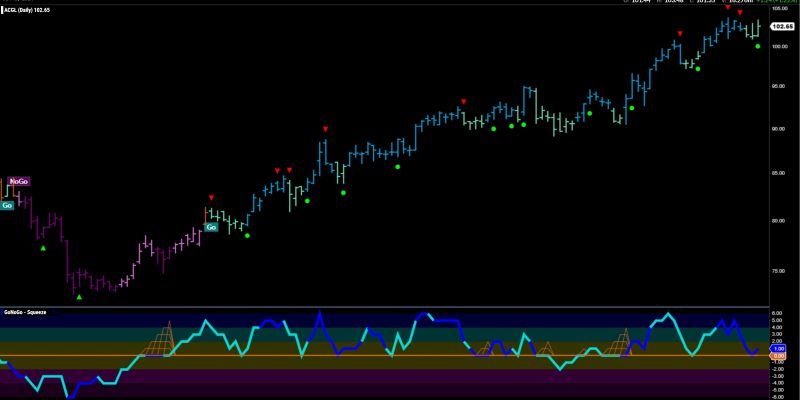Click the 90.00 price axis label
Image resolution: width=800 pixels, height=400 pixels.
pos(778,129)
